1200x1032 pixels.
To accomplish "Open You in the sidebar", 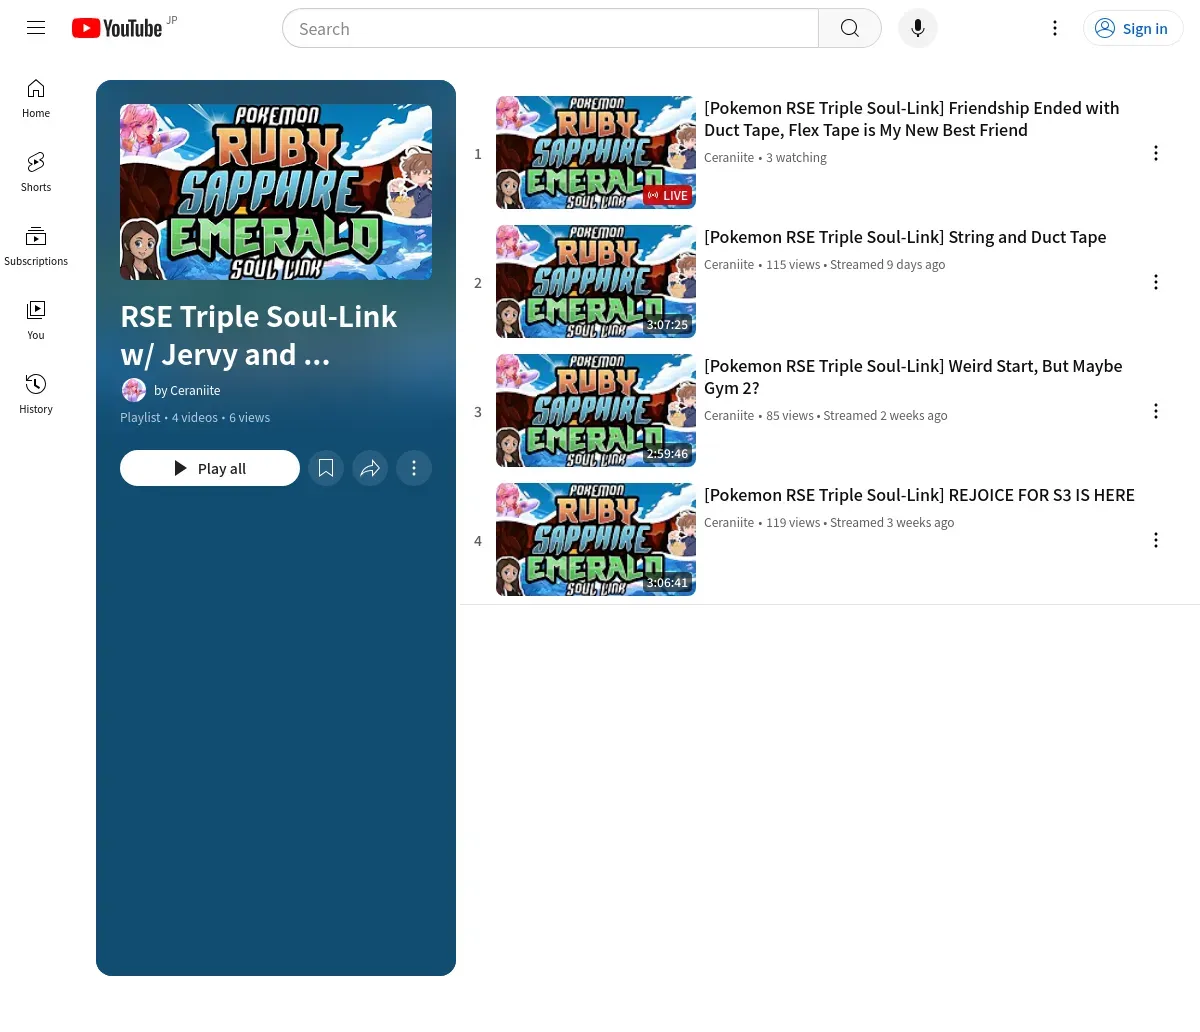I will point(36,320).
